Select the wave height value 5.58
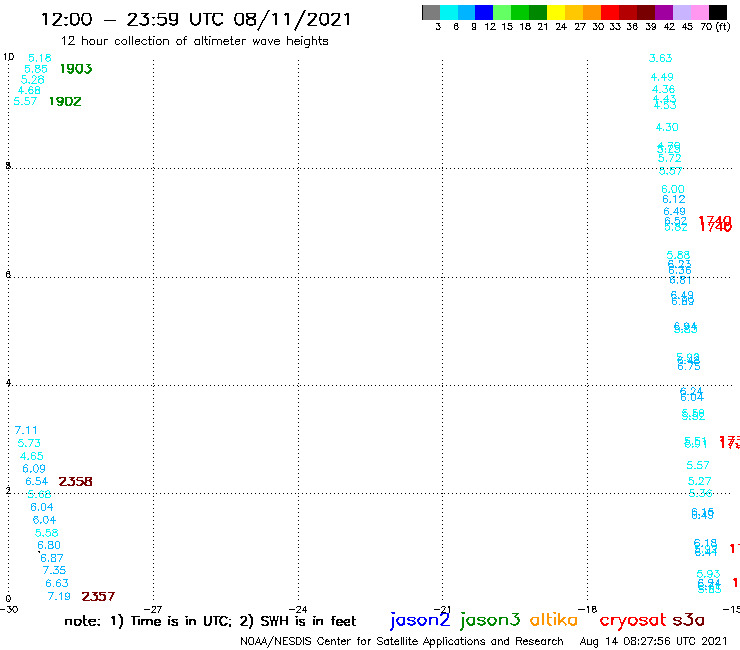The image size is (740, 650). coord(47,533)
